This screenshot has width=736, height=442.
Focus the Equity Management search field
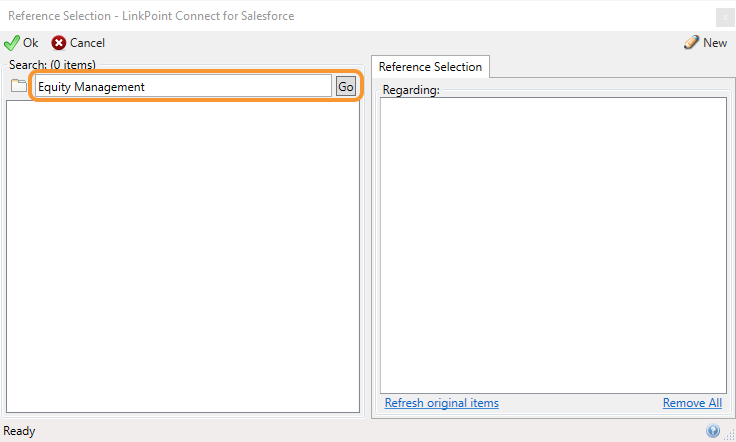(184, 86)
